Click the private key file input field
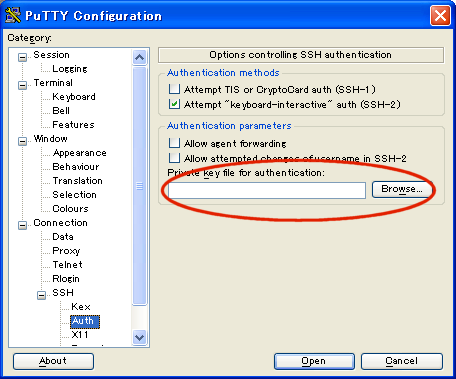Screen dimensions: 456x379 (267, 190)
